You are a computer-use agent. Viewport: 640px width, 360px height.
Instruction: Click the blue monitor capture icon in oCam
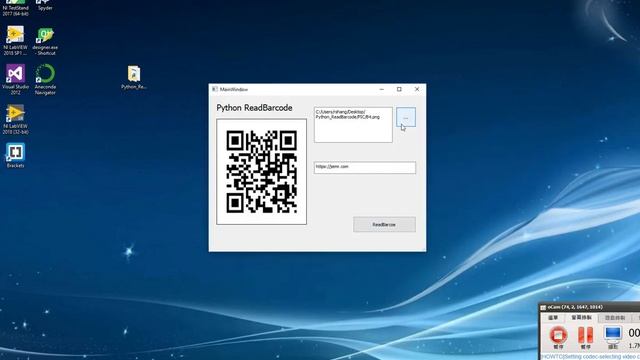click(613, 334)
